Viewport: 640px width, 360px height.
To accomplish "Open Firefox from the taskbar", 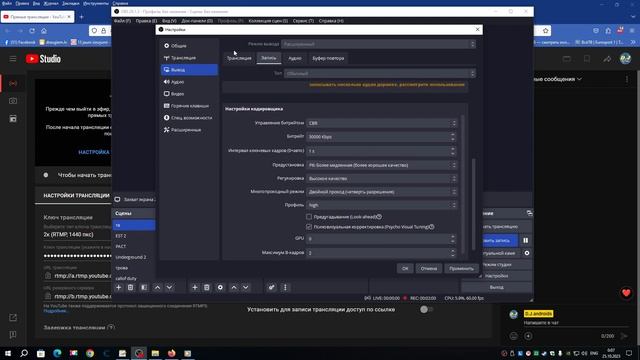I will click(x=171, y=353).
